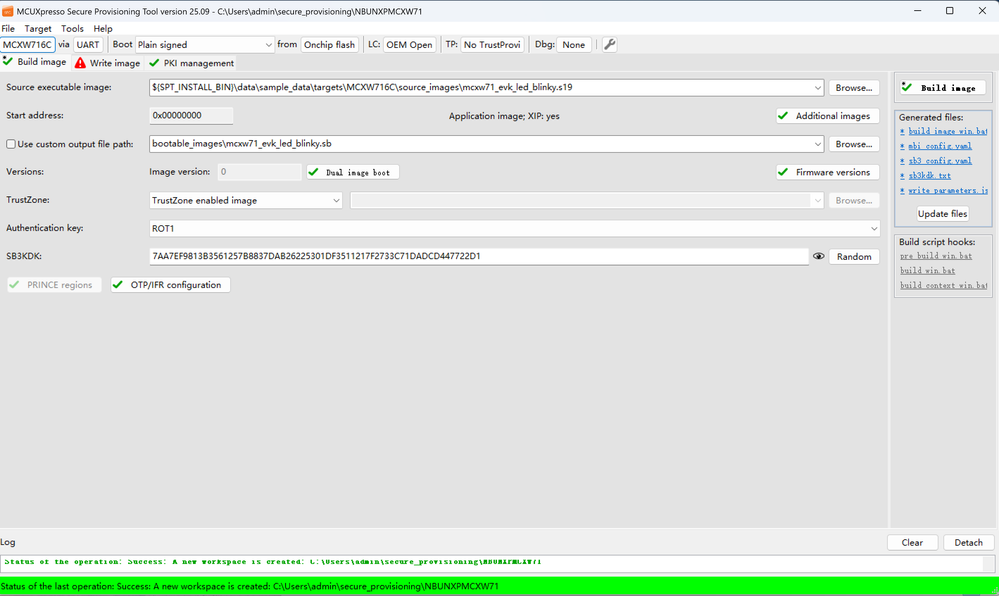Open the sb3kdk.txt generated file link

point(929,175)
